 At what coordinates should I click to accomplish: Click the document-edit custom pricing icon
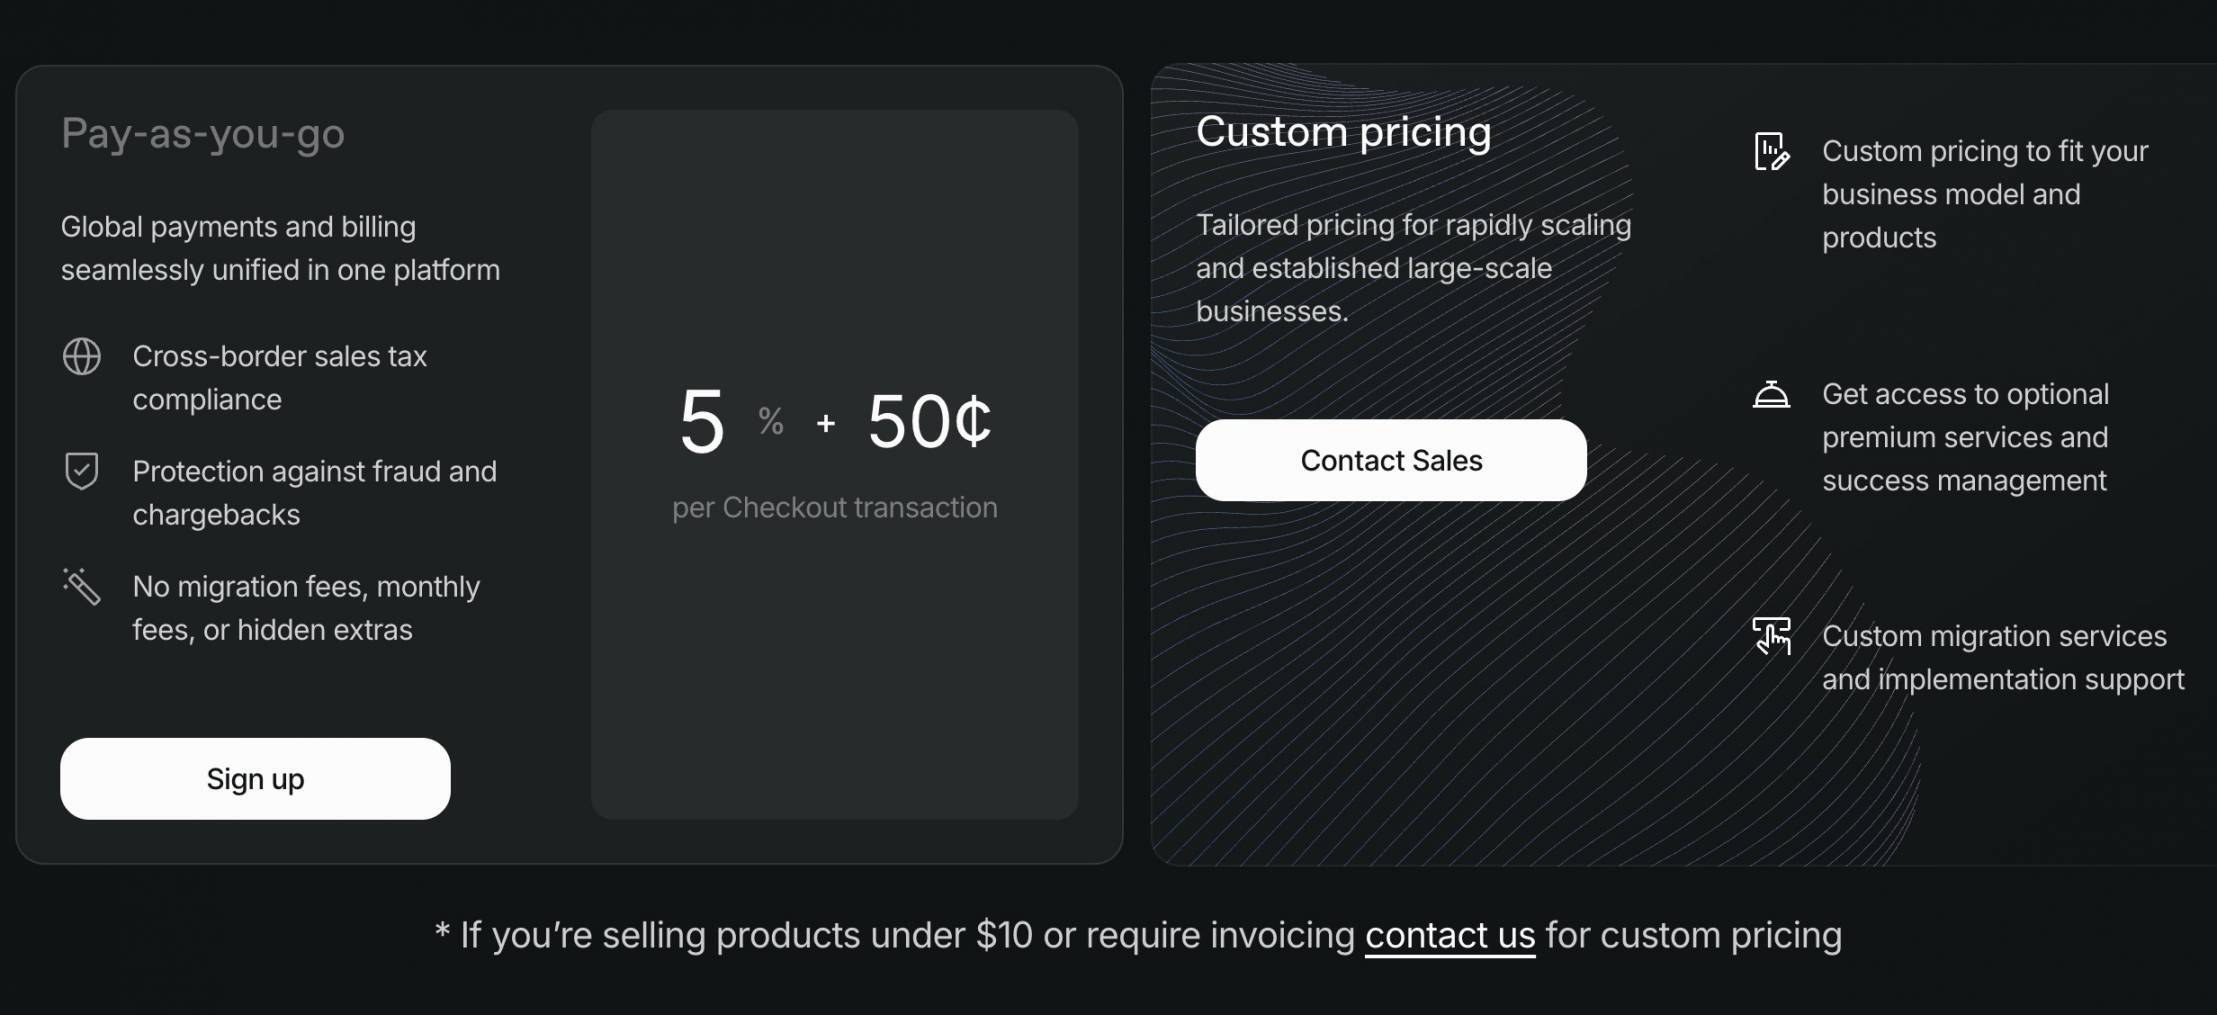pyautogui.click(x=1772, y=151)
